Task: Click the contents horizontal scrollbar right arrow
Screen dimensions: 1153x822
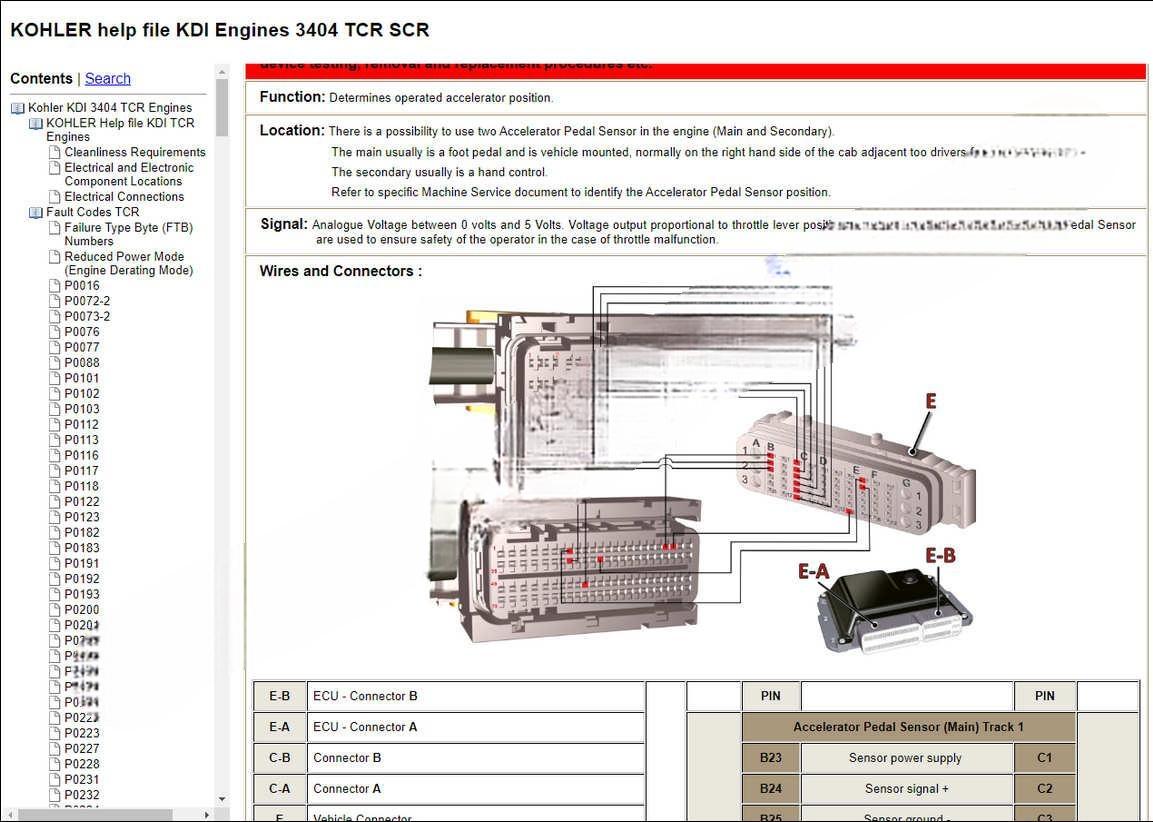Action: tap(207, 815)
